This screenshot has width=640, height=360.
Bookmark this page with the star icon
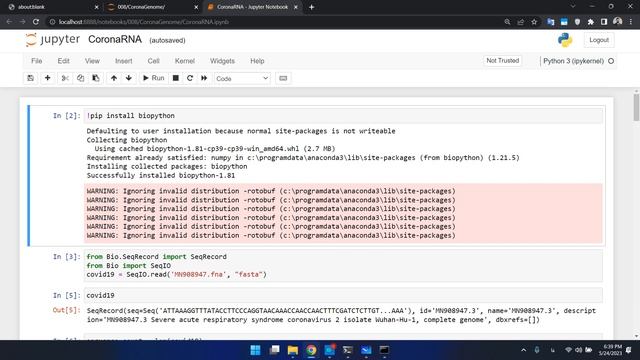pyautogui.click(x=534, y=22)
